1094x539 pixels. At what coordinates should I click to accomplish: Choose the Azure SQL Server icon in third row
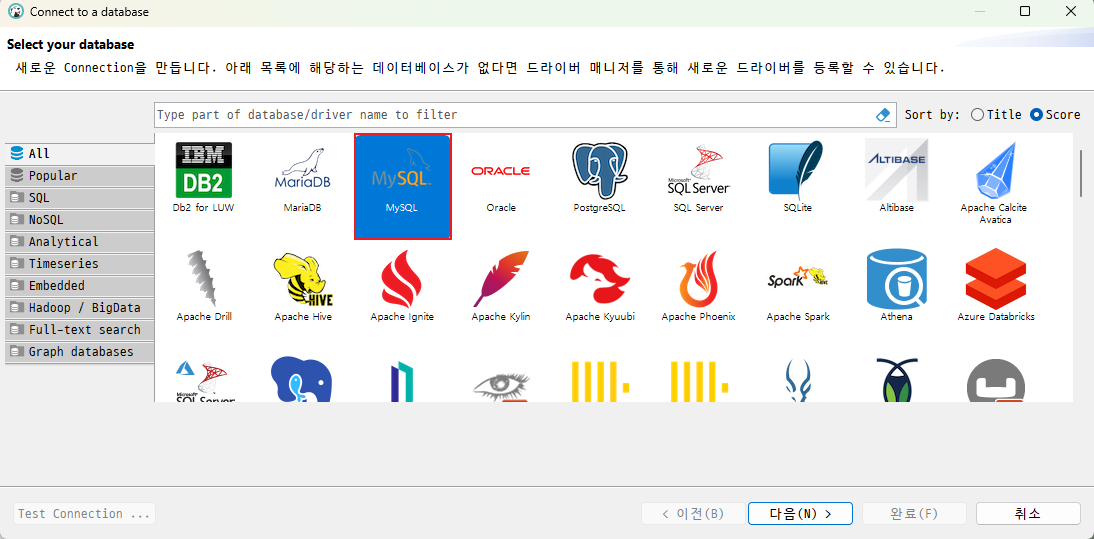(204, 381)
